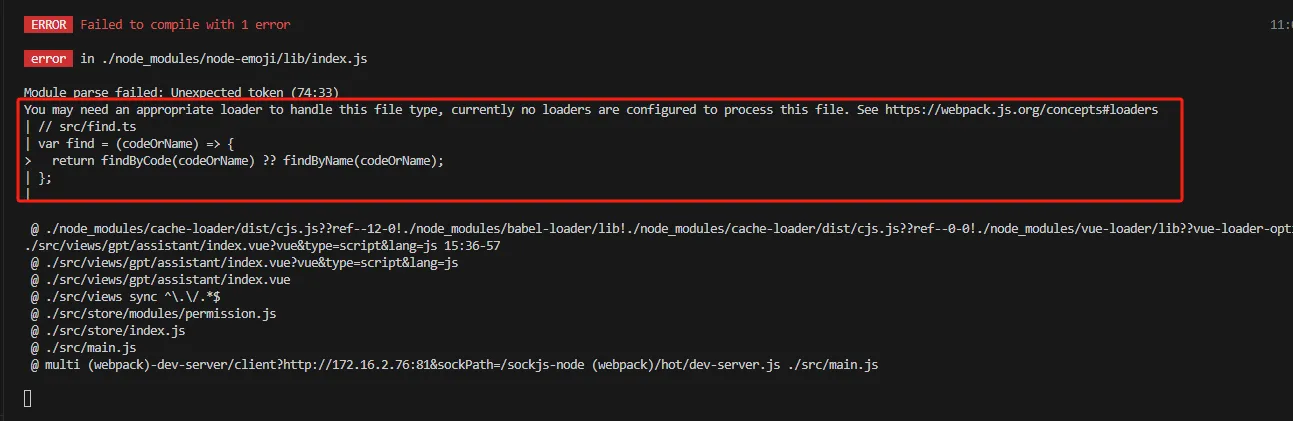Click the ./src/store/modules/permission.js path
The image size is (1293, 421).
[153, 313]
